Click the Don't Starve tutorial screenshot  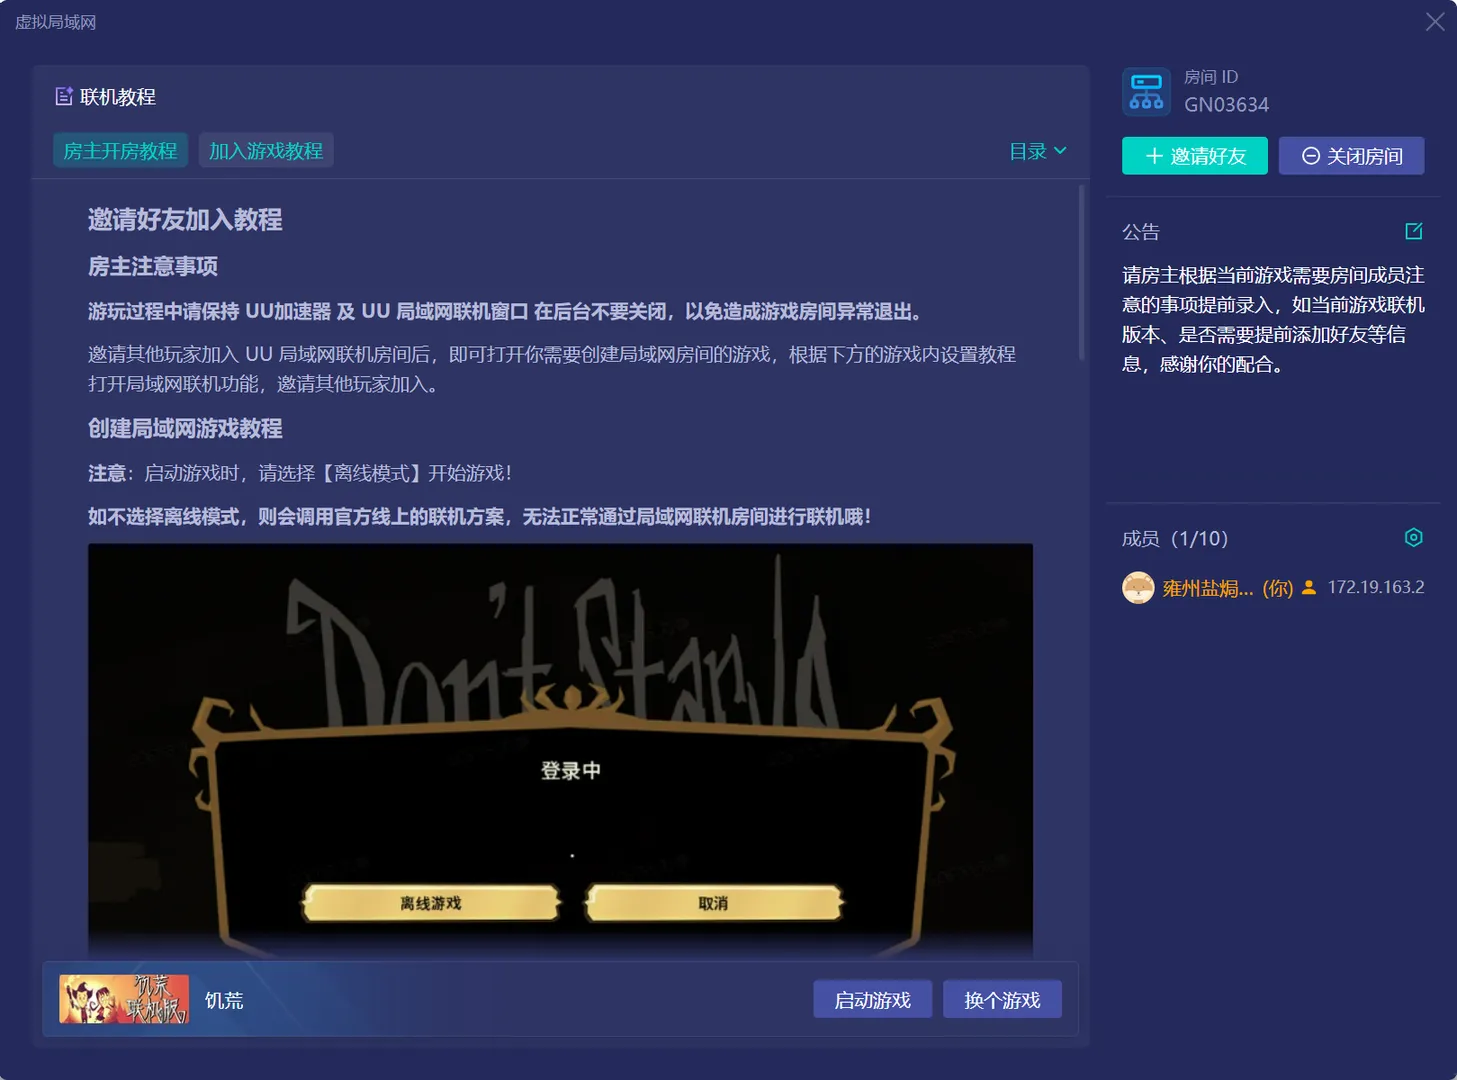[x=560, y=752]
